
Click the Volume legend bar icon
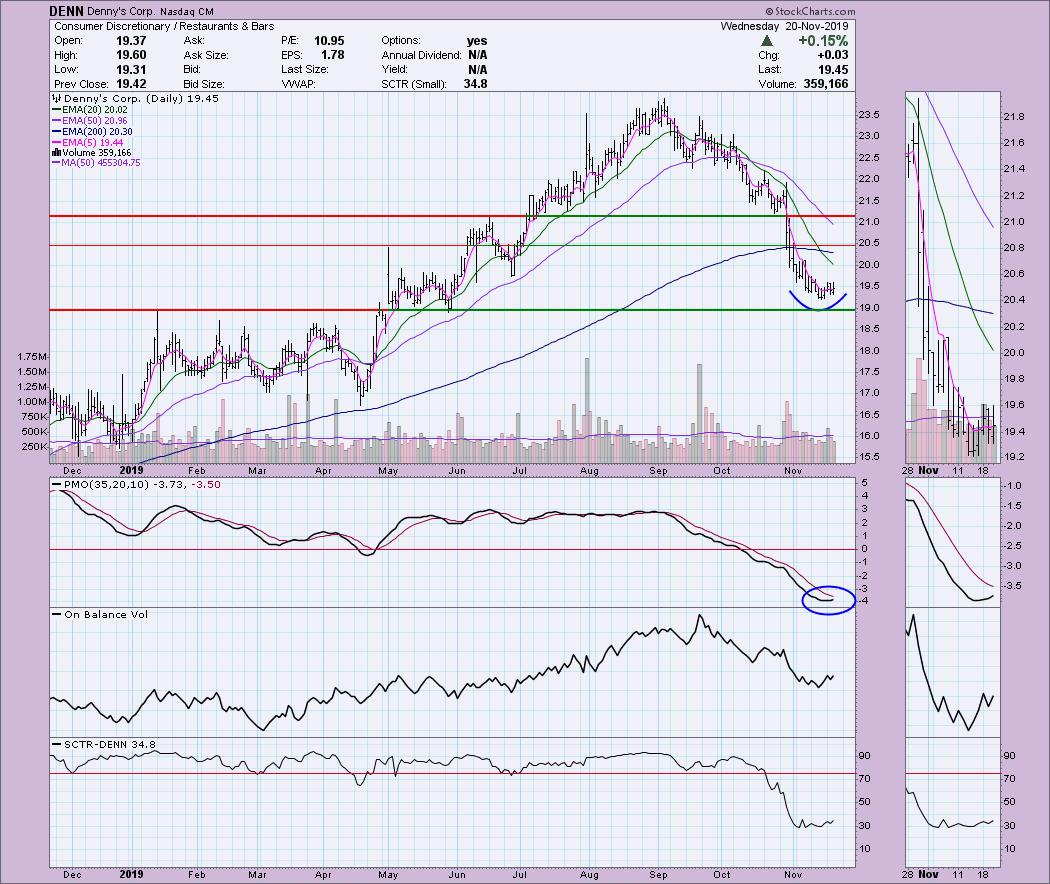point(56,153)
